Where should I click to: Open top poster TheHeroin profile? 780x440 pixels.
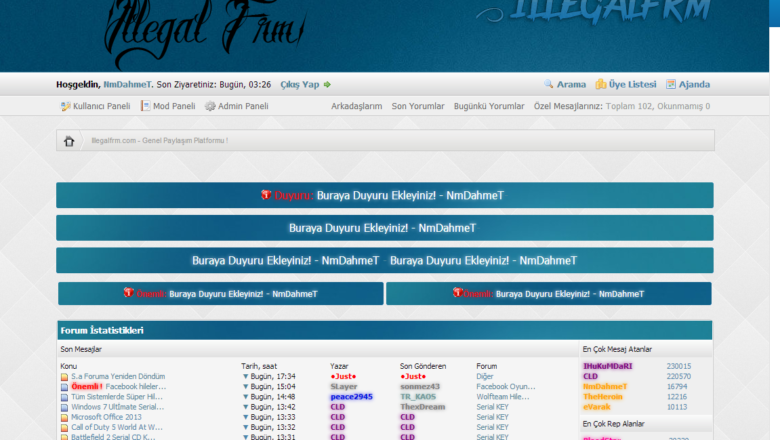602,397
